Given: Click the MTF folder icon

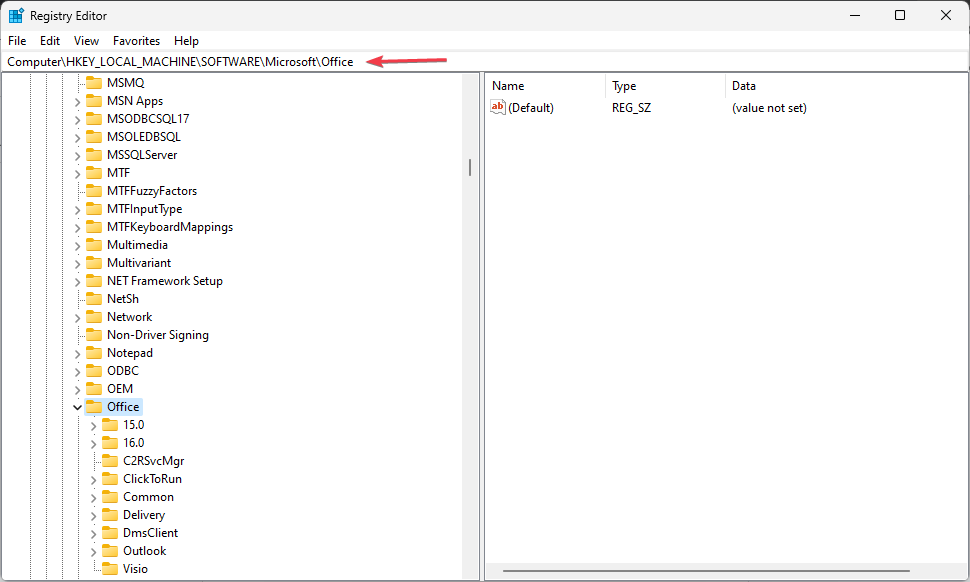Looking at the screenshot, I should tap(94, 172).
